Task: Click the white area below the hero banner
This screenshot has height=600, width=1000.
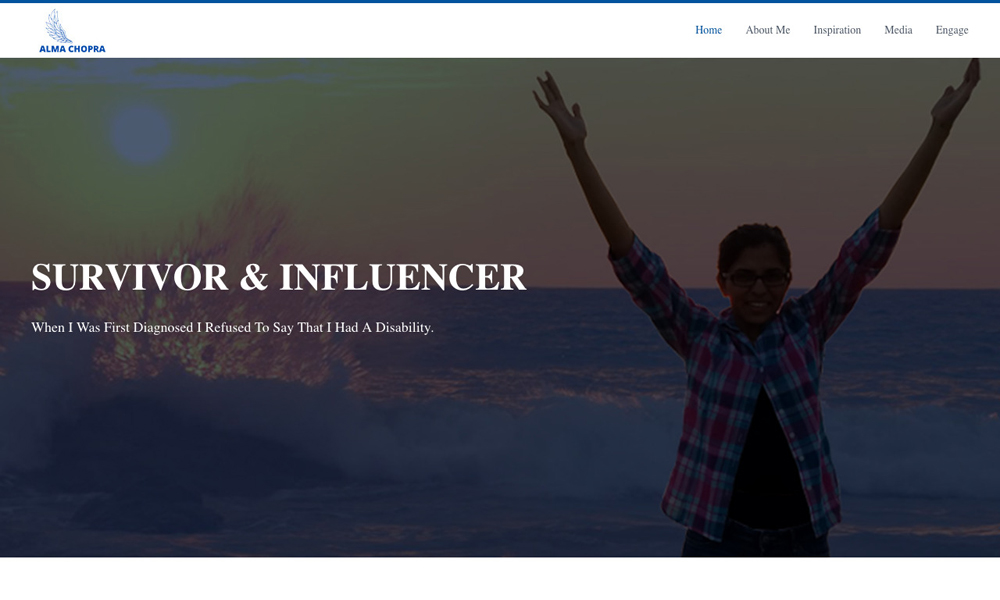Action: coord(500,578)
